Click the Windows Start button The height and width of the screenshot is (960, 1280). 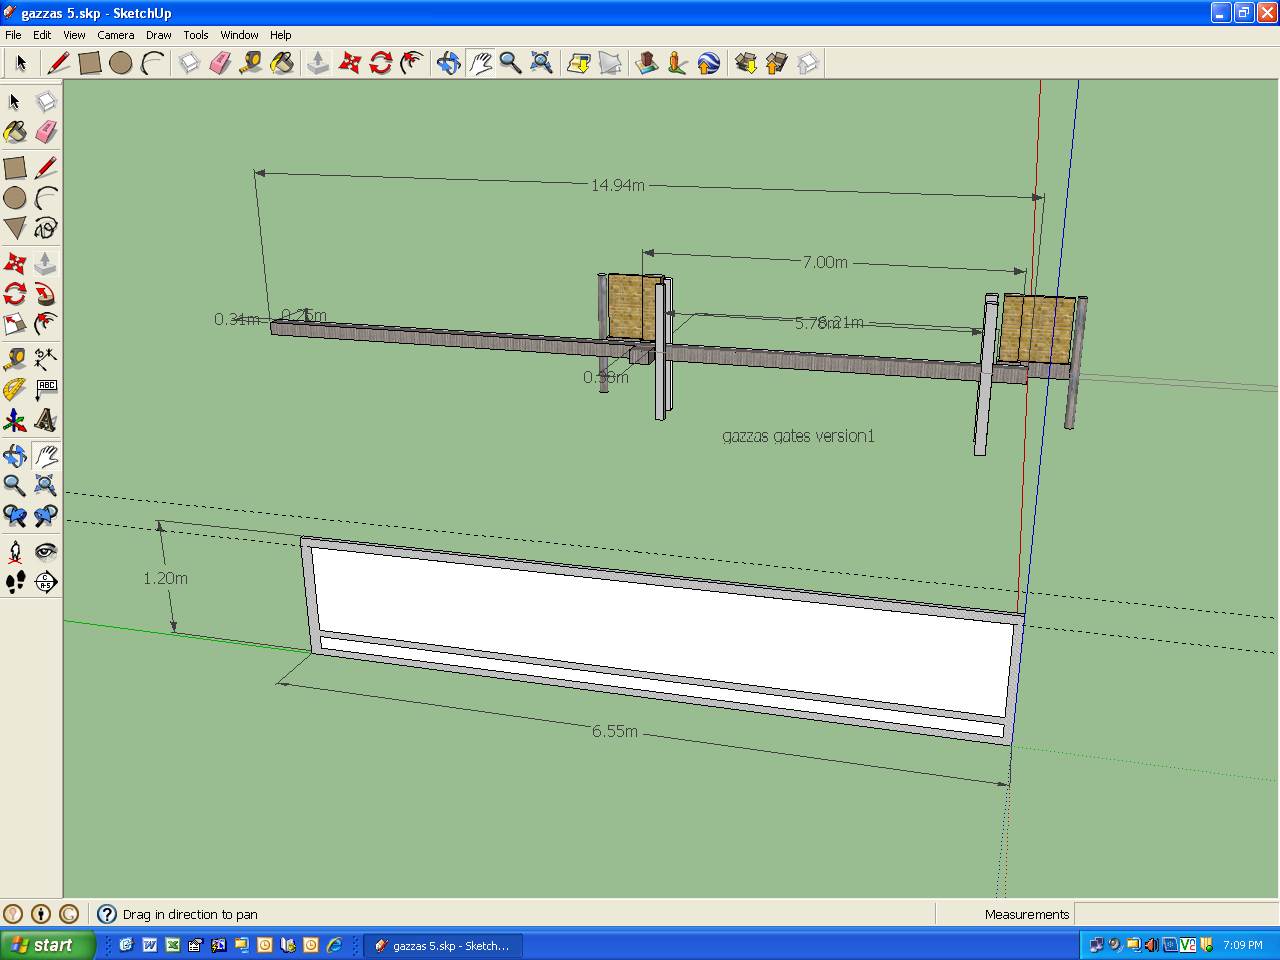[x=48, y=945]
